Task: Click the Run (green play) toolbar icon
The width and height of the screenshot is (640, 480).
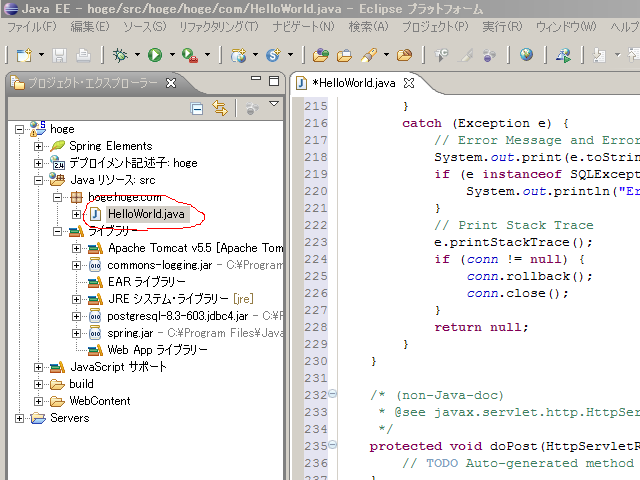Action: click(x=155, y=55)
